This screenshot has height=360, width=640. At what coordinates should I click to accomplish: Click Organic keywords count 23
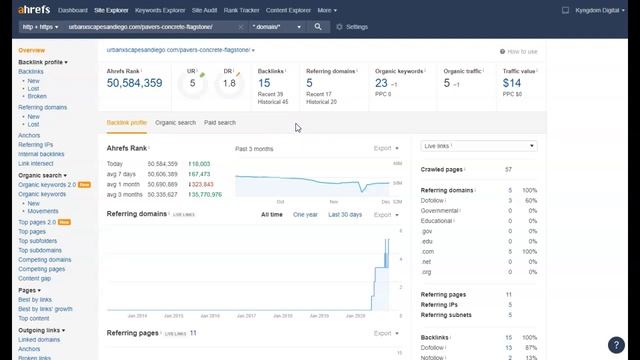(381, 83)
